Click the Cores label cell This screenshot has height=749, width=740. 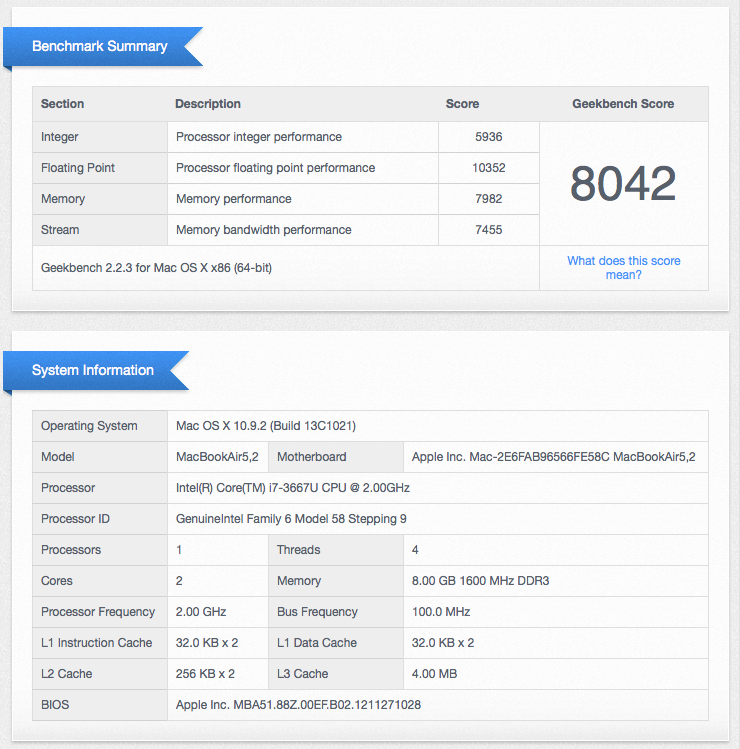coord(100,581)
